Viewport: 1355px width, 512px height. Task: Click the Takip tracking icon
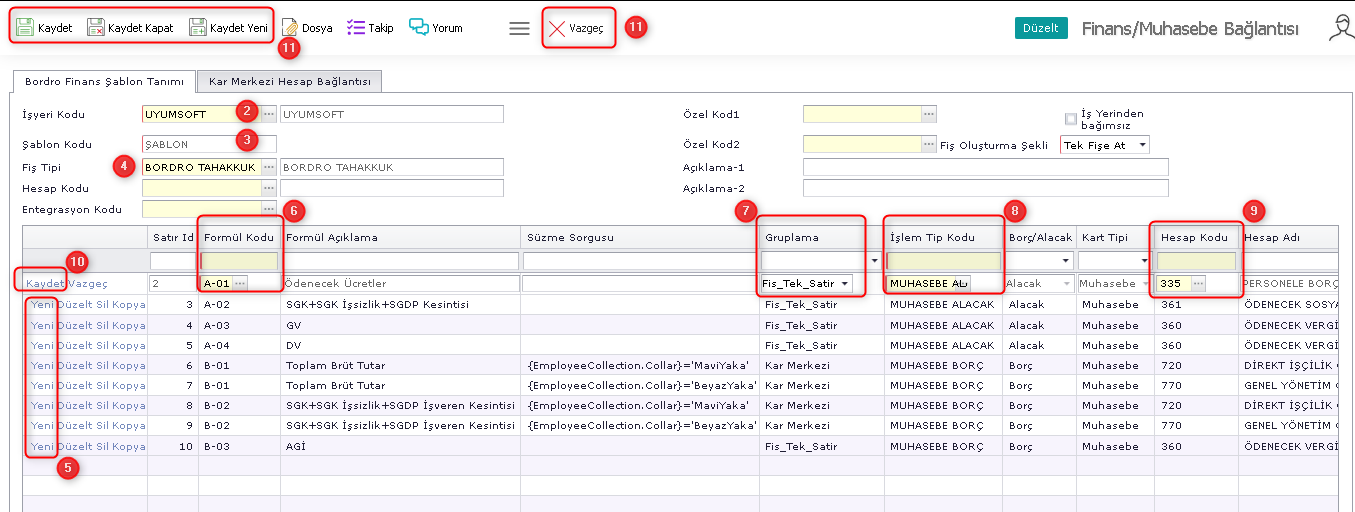[x=356, y=28]
